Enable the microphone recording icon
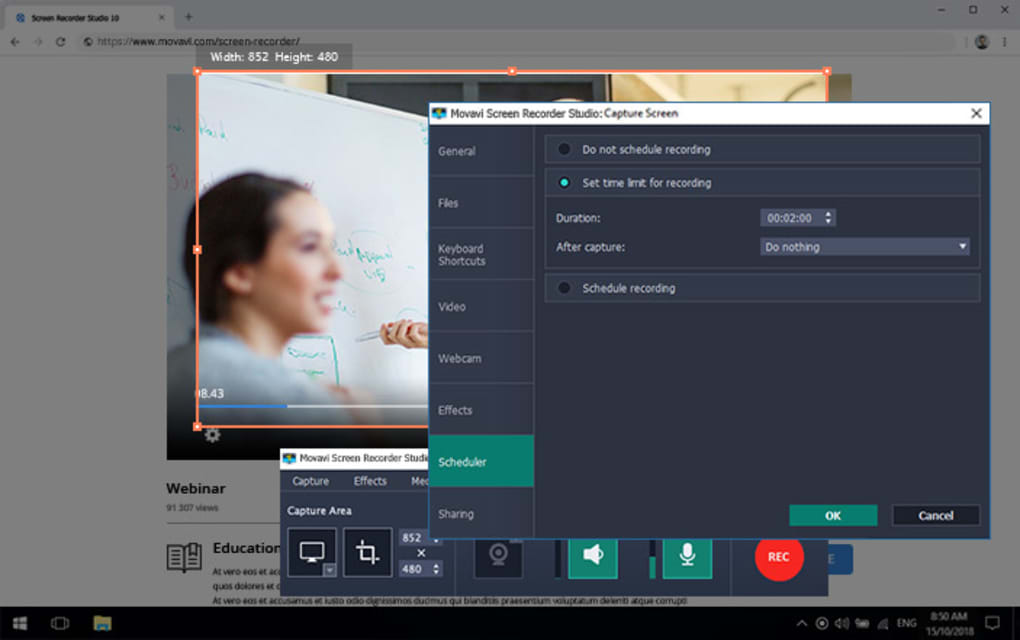This screenshot has height=640, width=1020. (x=687, y=558)
